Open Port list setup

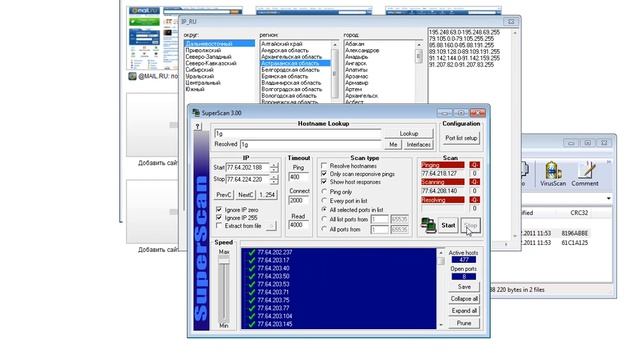461,138
